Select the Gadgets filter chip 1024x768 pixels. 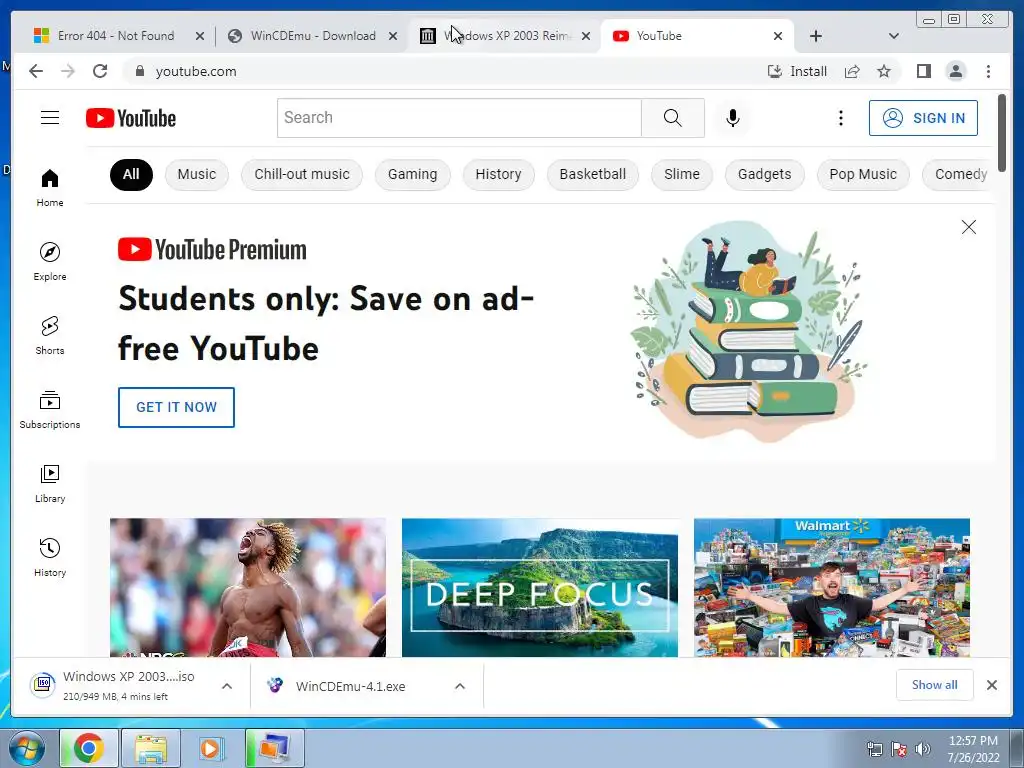coord(765,174)
